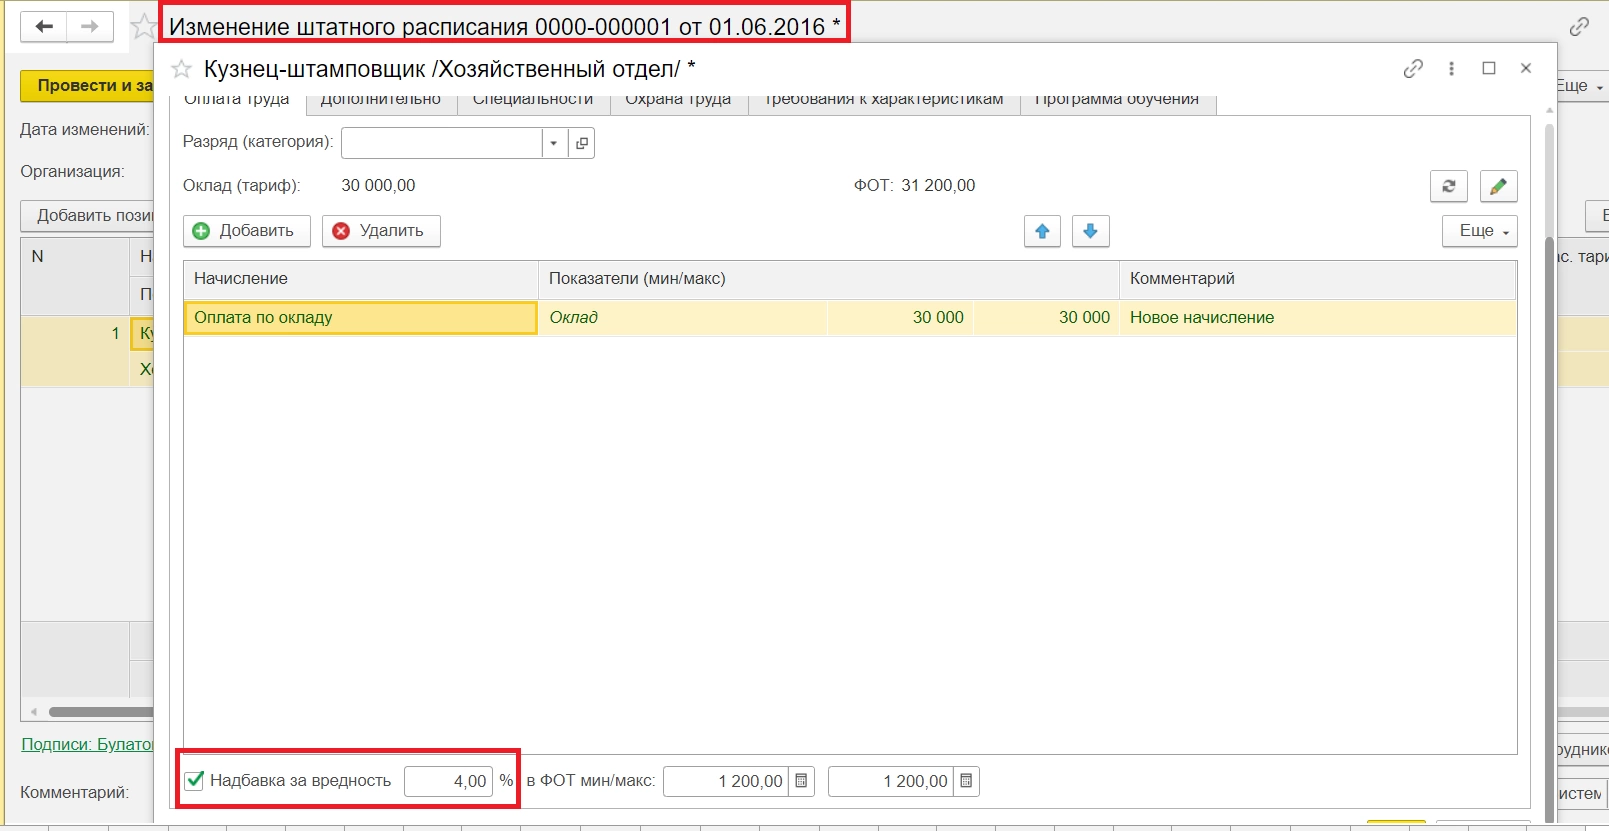Open the Разряд (категория) item with the open button

point(582,143)
